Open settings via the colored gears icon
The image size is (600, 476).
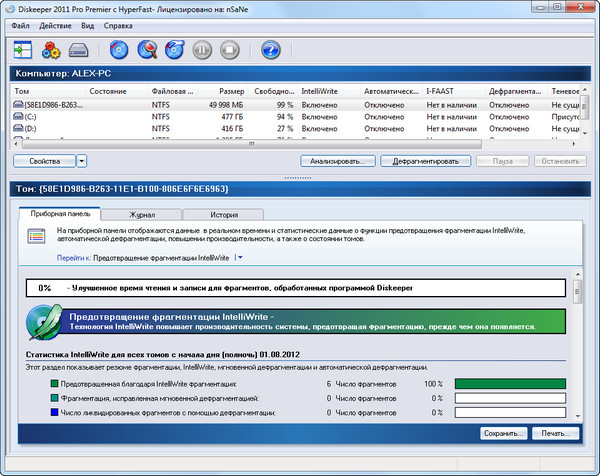point(51,49)
